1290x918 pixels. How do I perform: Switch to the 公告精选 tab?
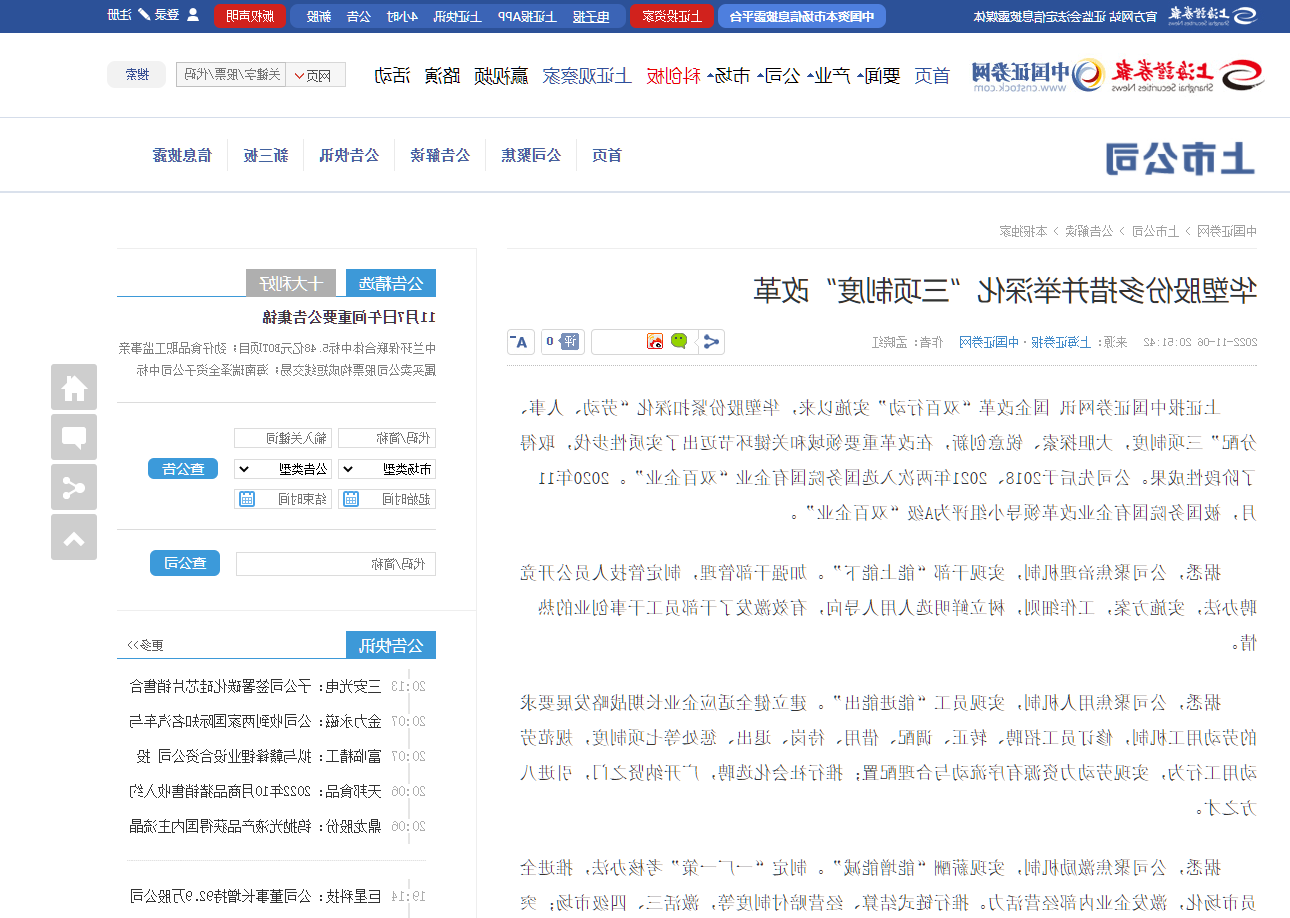(391, 283)
